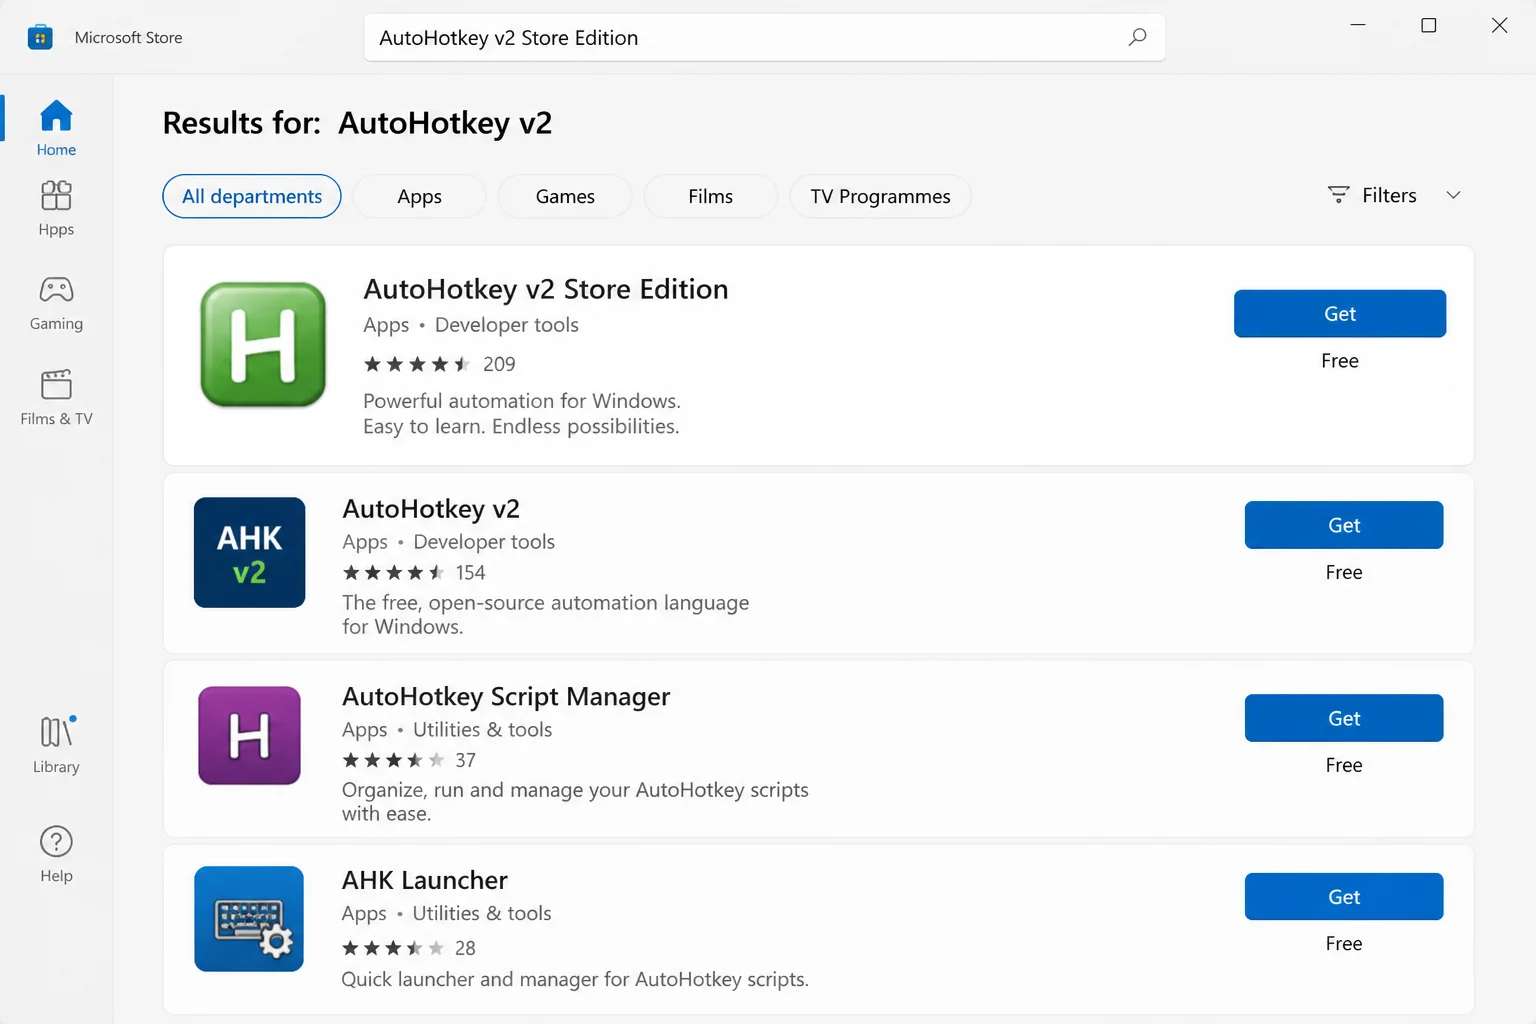The width and height of the screenshot is (1536, 1024).
Task: Open green AutoHotkey v2 Store Edition icon
Action: 263,344
